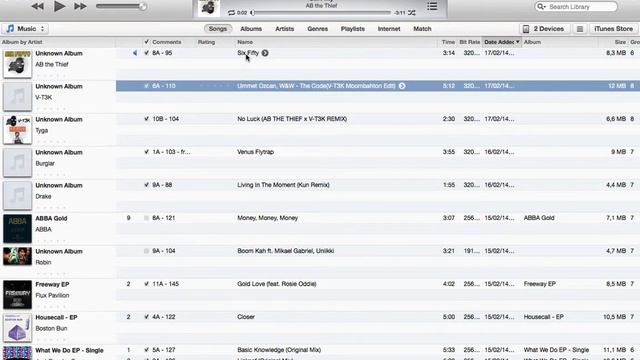Screen dimensions: 640x360
Task: Switch to the Playlists tab
Action: click(x=353, y=29)
